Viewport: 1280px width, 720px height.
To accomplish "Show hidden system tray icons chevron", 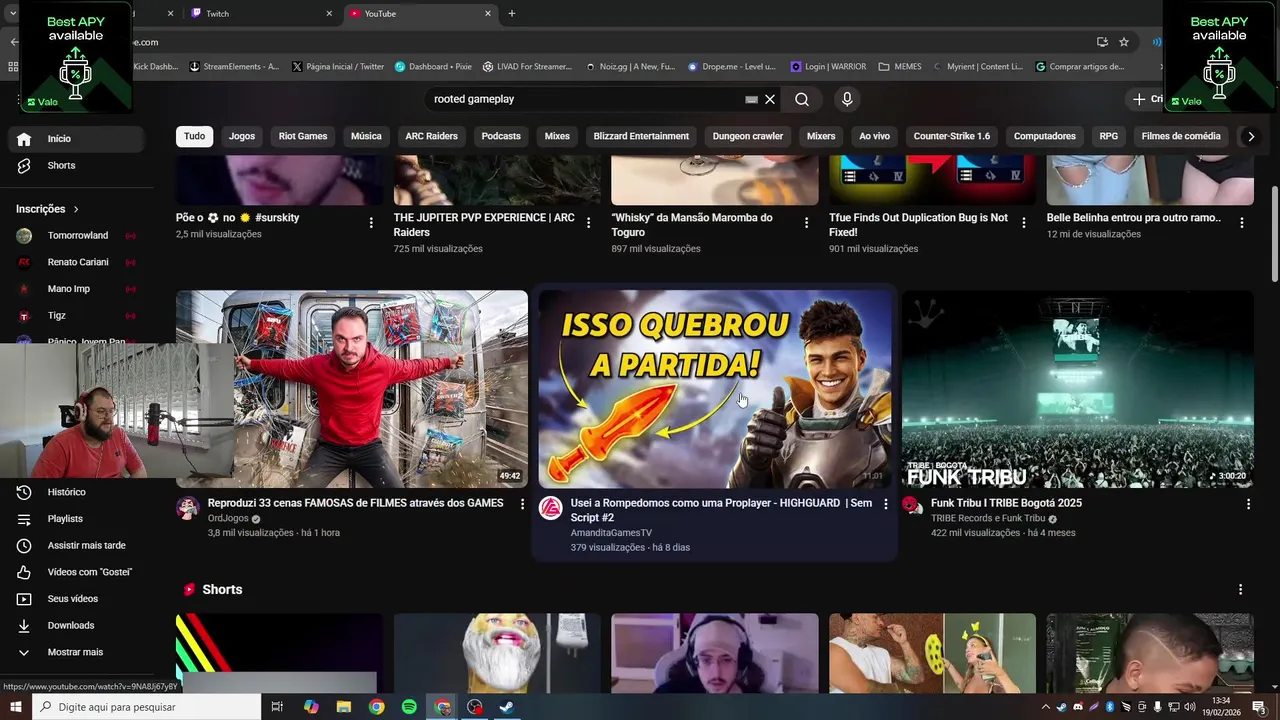I will tap(1046, 707).
